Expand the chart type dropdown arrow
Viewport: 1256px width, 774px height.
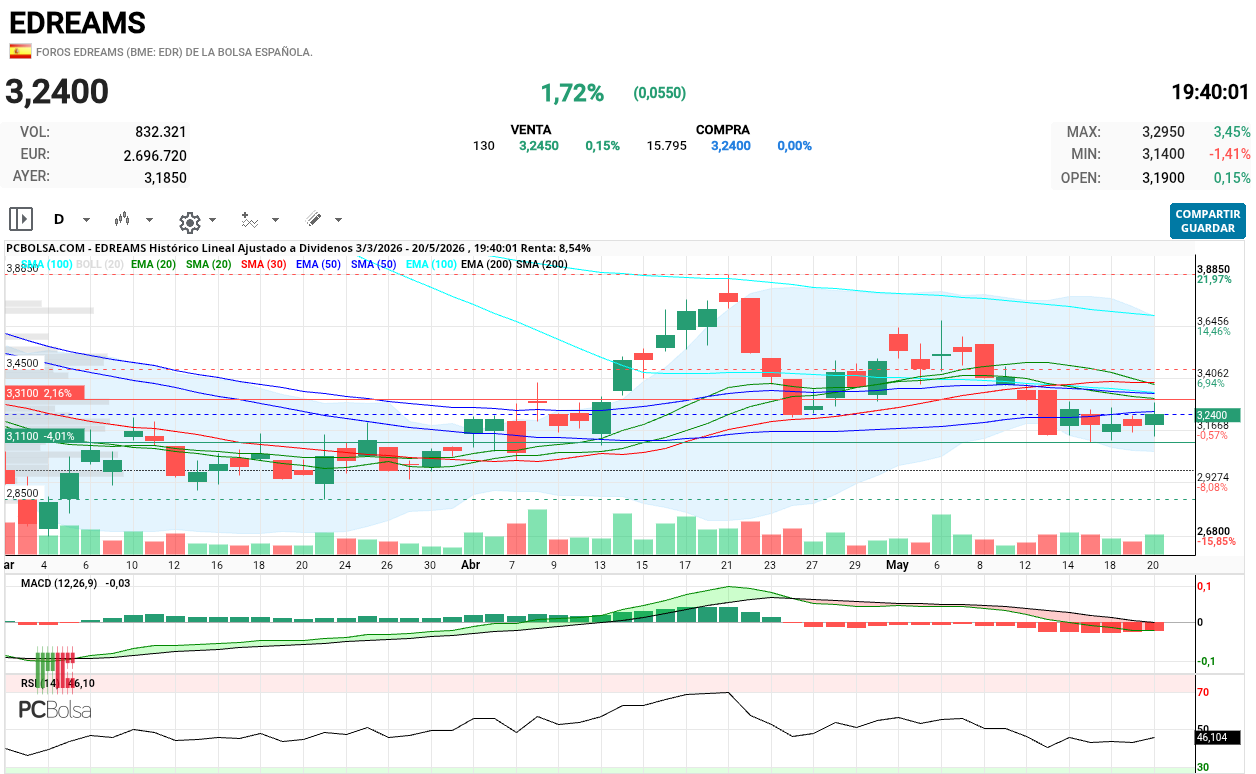pos(150,220)
